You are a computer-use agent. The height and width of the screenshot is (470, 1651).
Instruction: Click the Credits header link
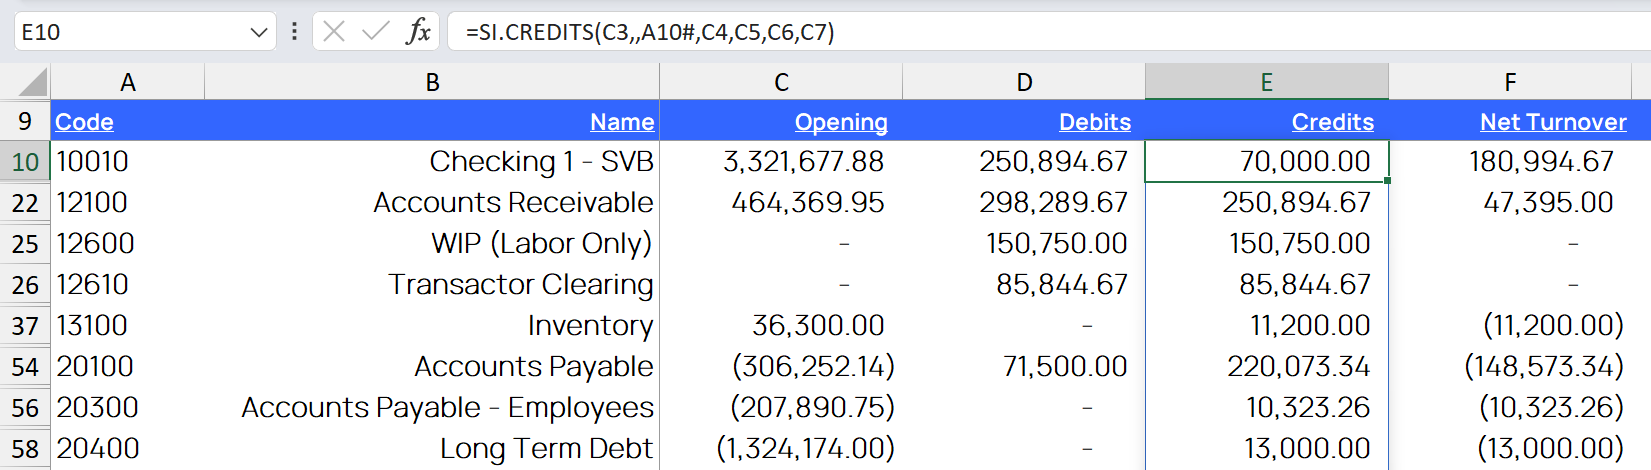tap(1332, 122)
